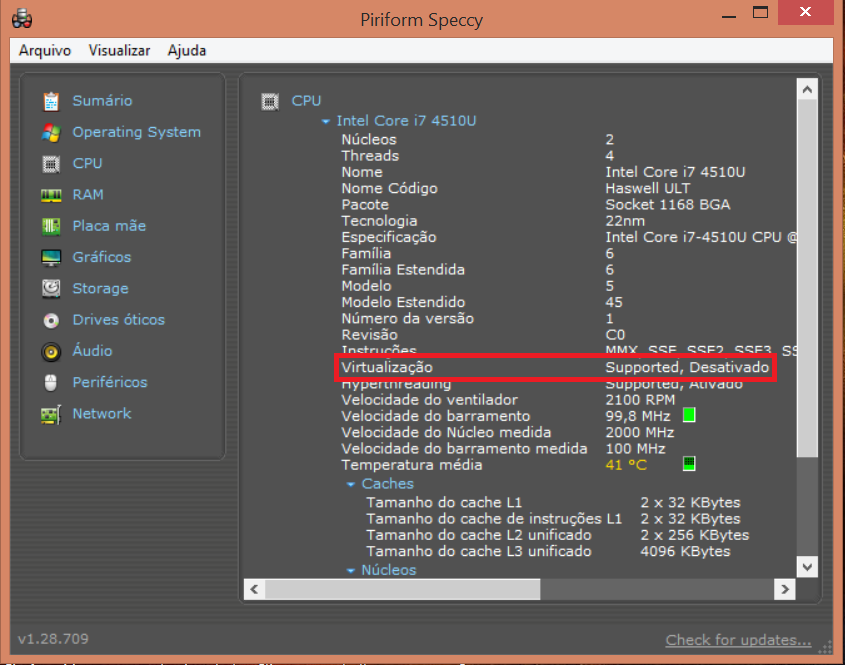Click the CPU heading in main panel
845x665 pixels.
coord(306,101)
